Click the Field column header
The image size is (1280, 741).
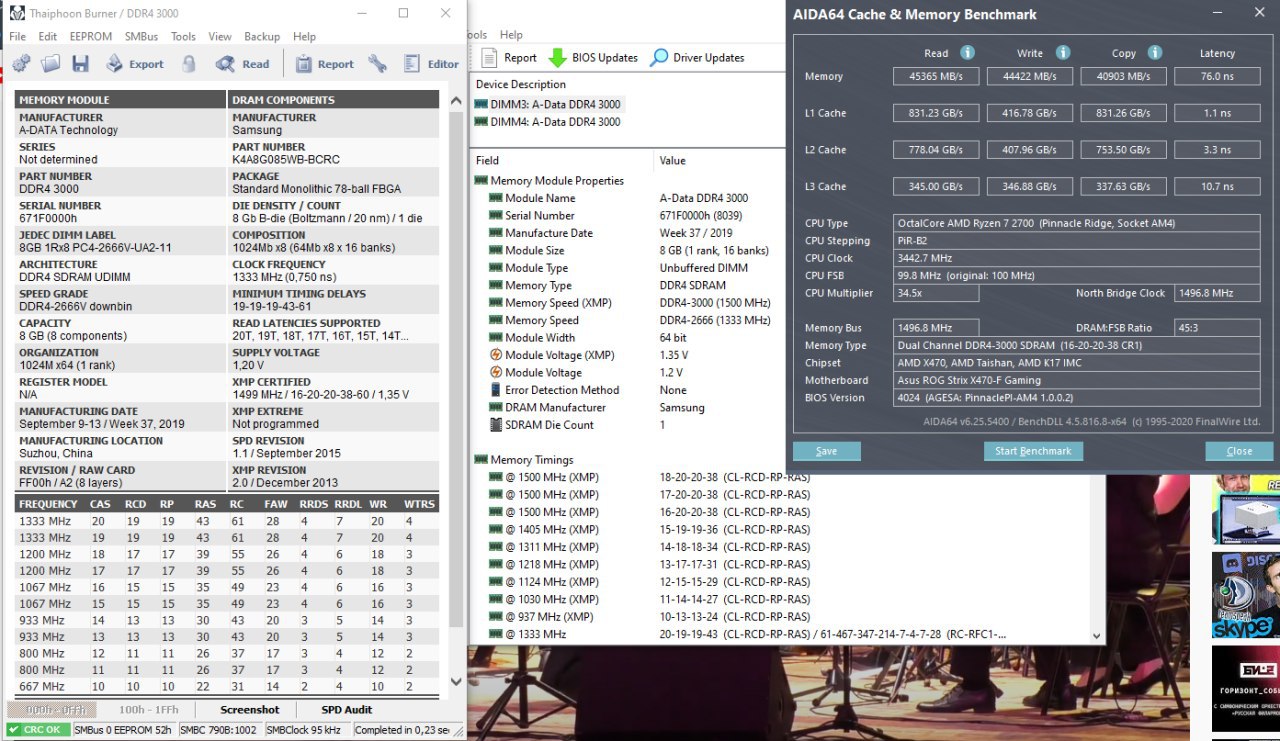(562, 160)
